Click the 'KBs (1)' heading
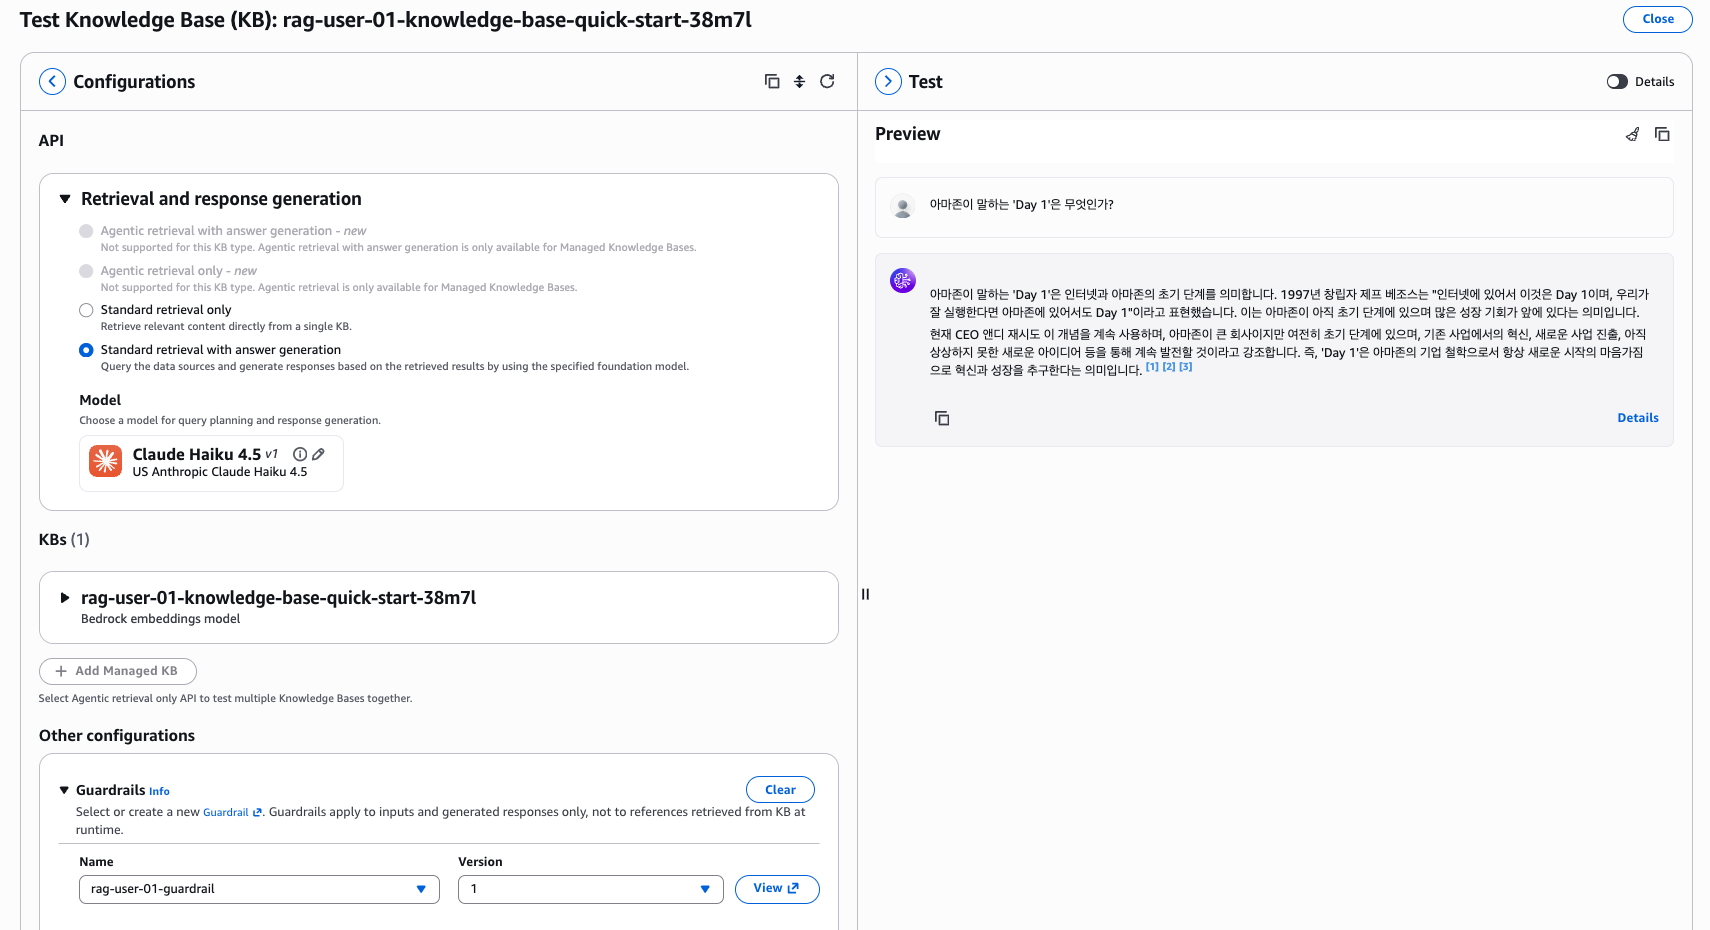 pyautogui.click(x=64, y=540)
